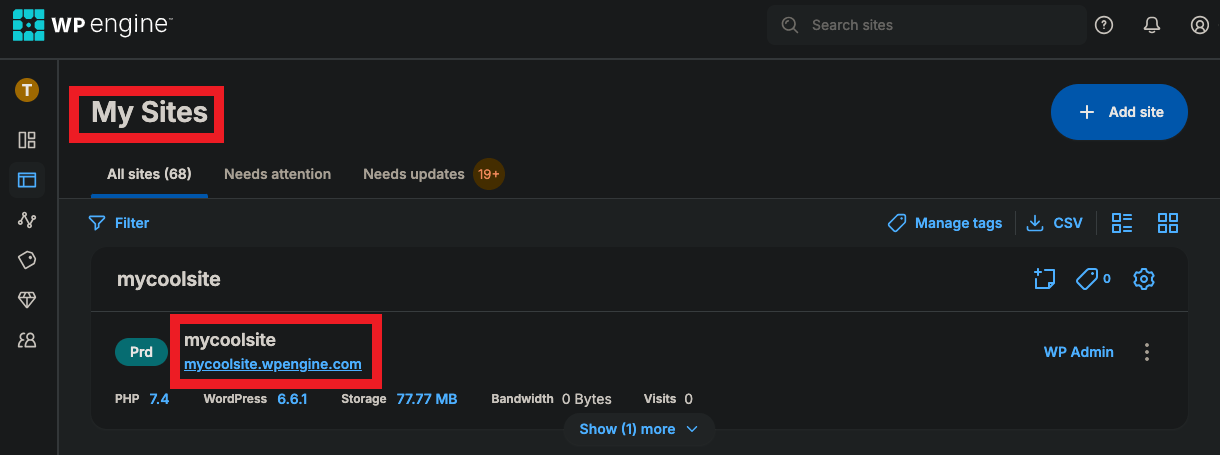Open the tag icon in sidebar

click(27, 260)
